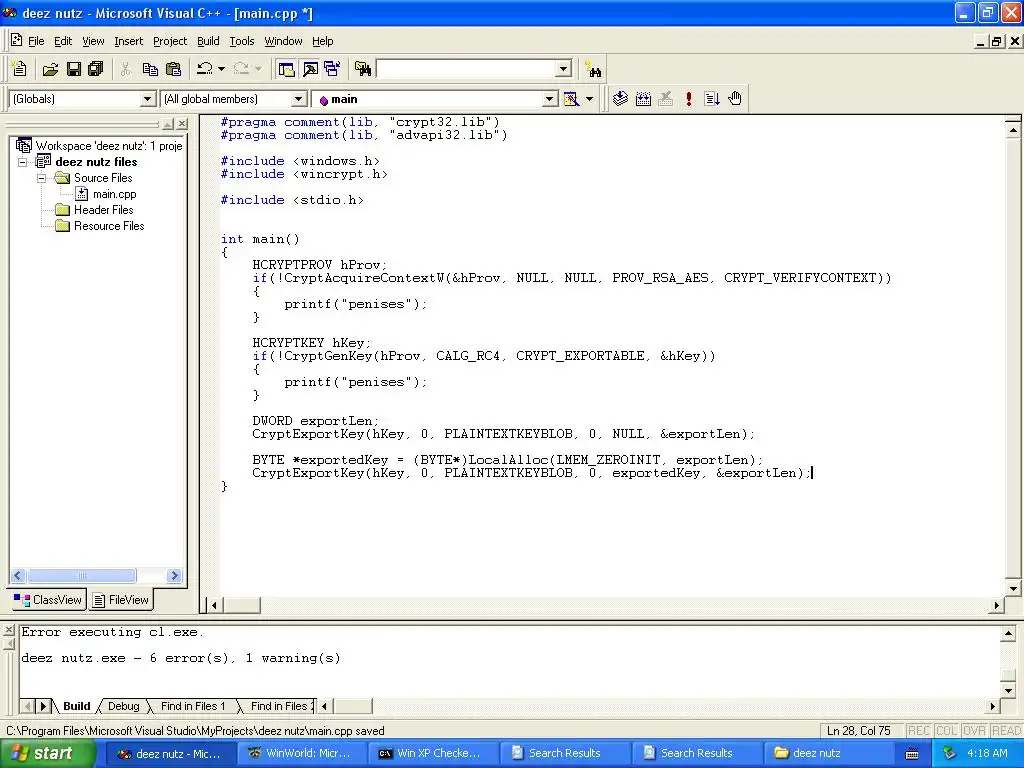
Task: Open the File menu
Action: click(36, 41)
